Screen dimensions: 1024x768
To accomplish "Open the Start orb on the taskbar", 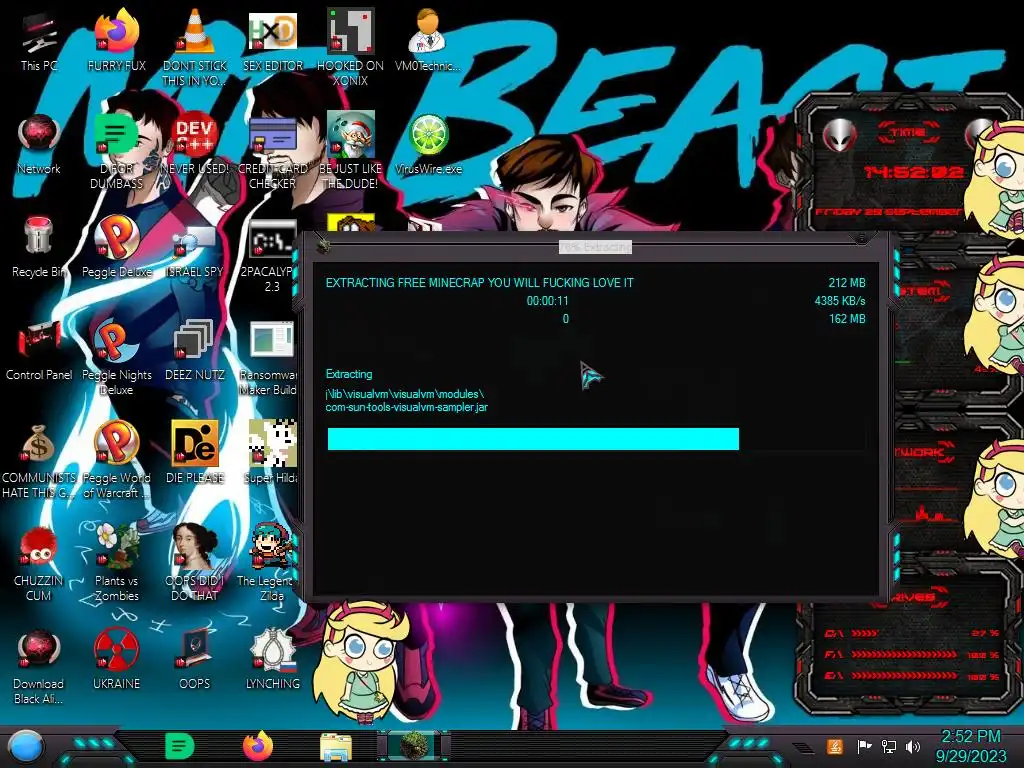I will (x=27, y=748).
